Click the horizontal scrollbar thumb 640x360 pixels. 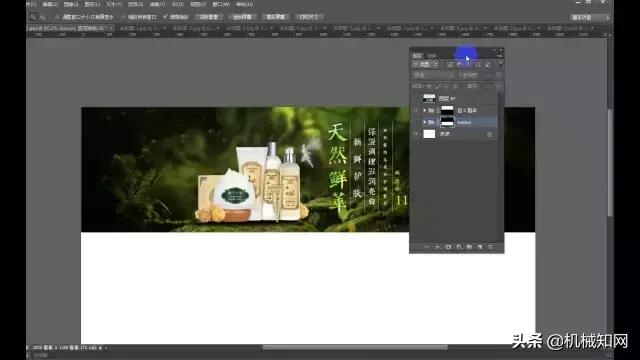[x=355, y=347]
